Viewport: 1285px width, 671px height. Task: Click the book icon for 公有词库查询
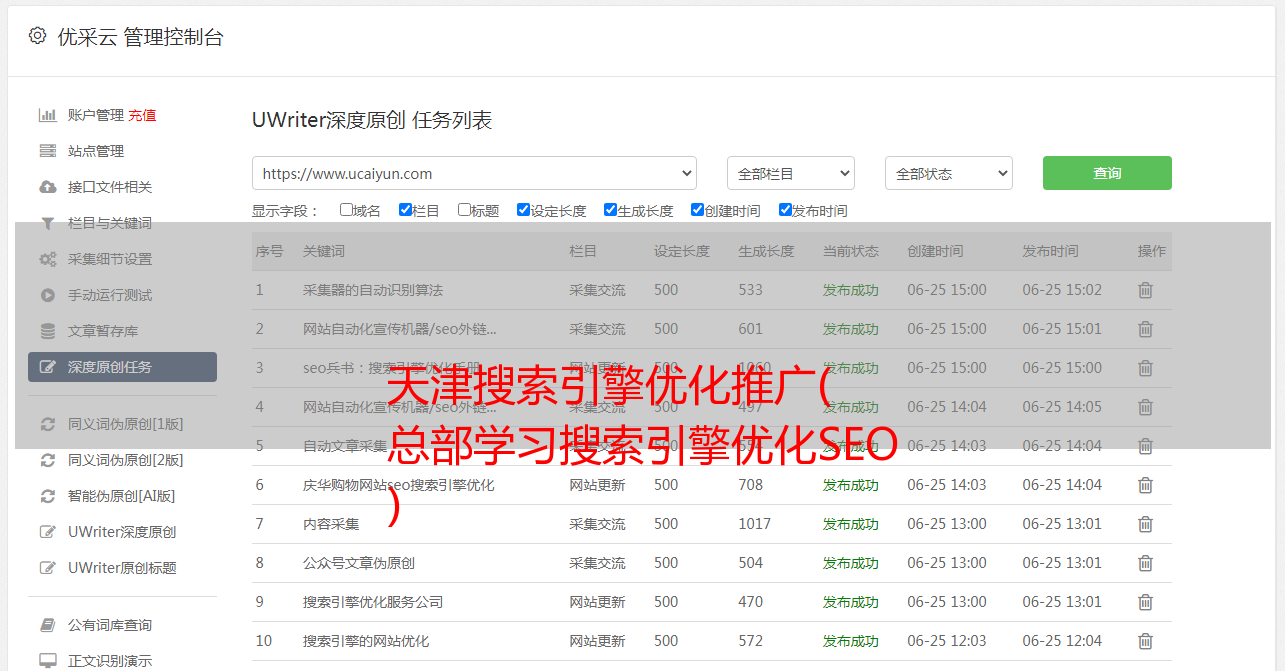tap(47, 625)
